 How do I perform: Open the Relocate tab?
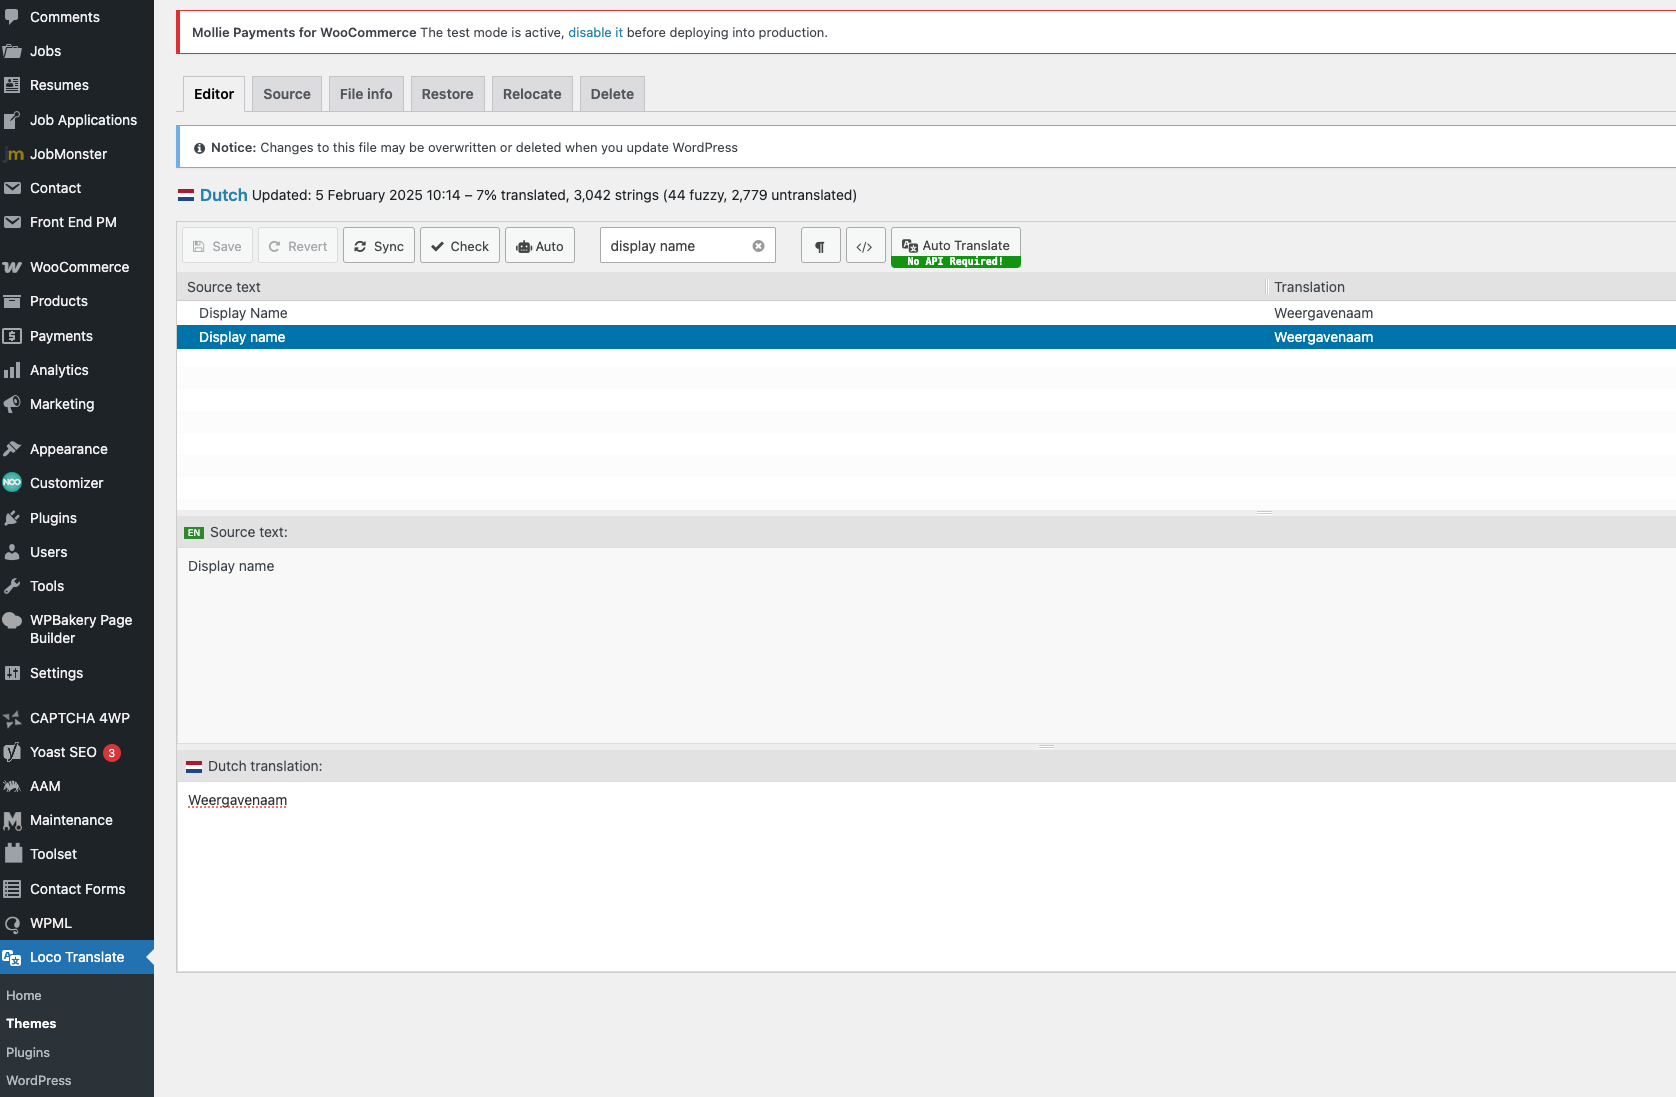pyautogui.click(x=532, y=94)
